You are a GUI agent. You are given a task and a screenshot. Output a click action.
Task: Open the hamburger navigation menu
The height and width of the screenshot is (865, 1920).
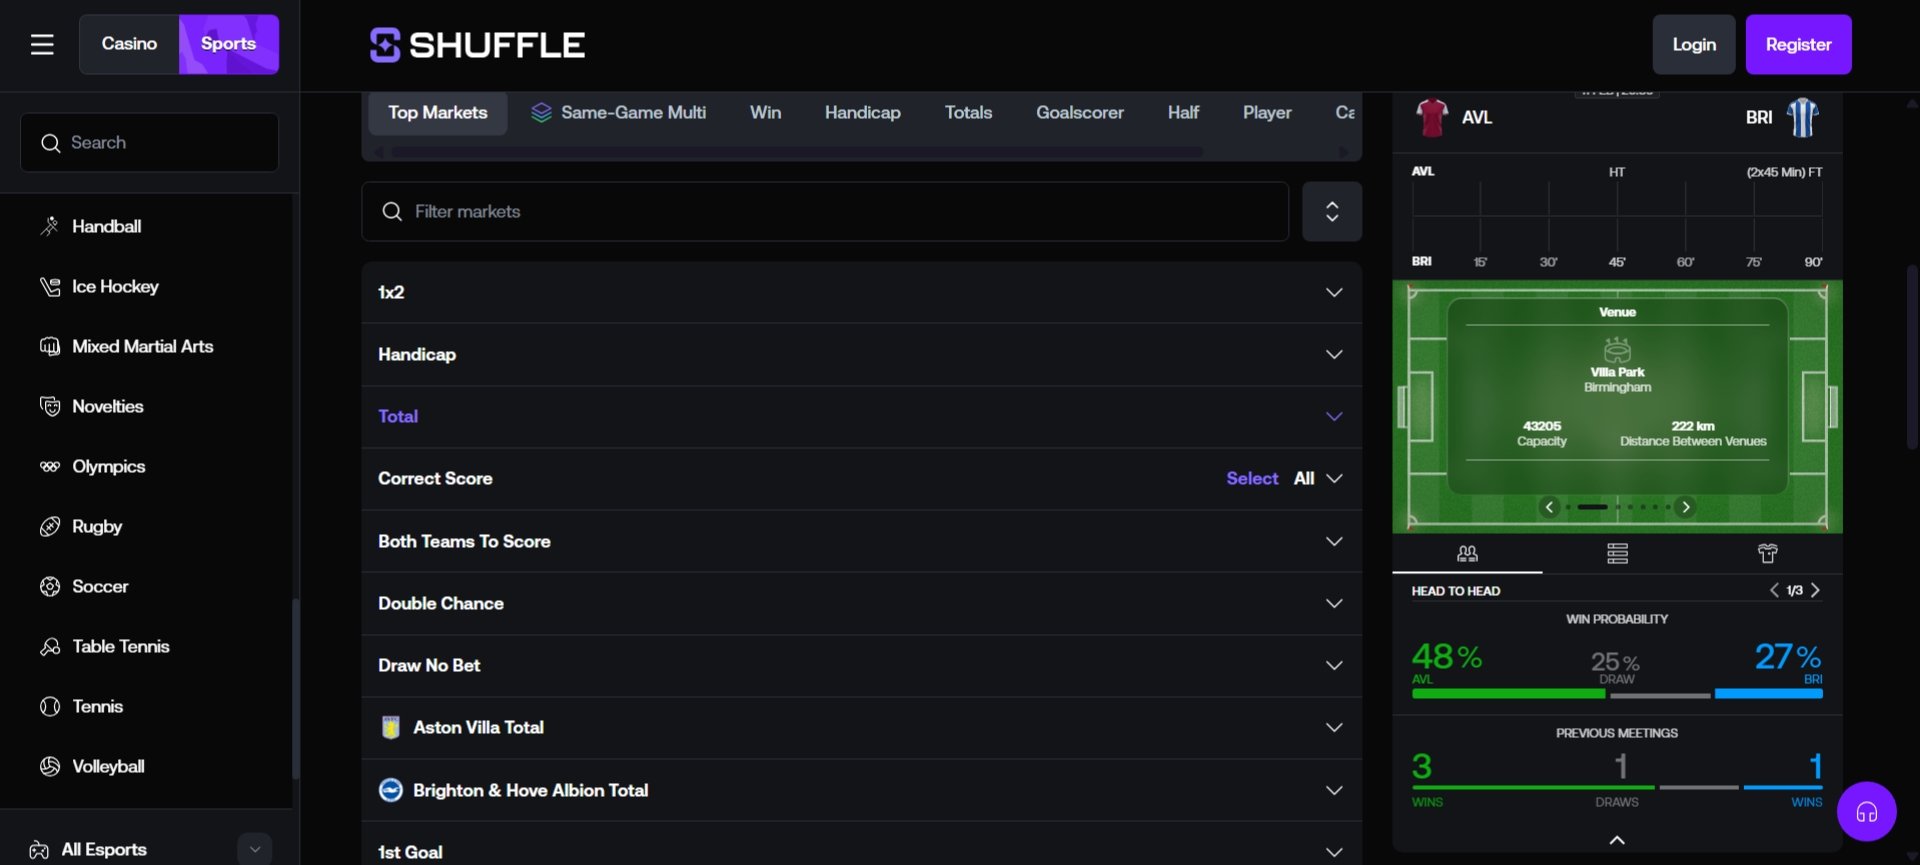click(x=42, y=44)
